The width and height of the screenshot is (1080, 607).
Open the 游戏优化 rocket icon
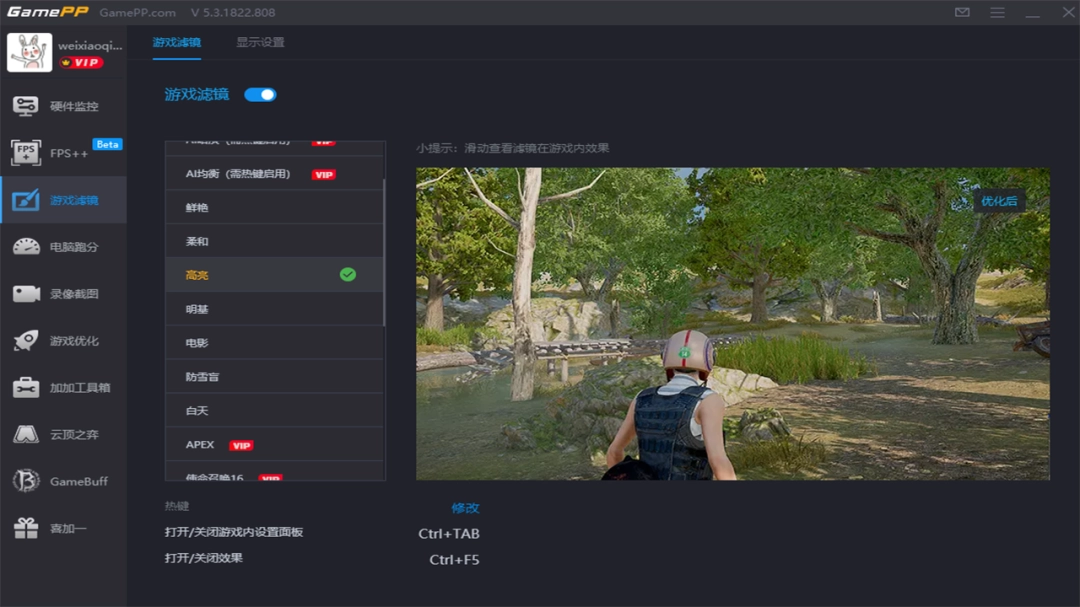(x=26, y=341)
